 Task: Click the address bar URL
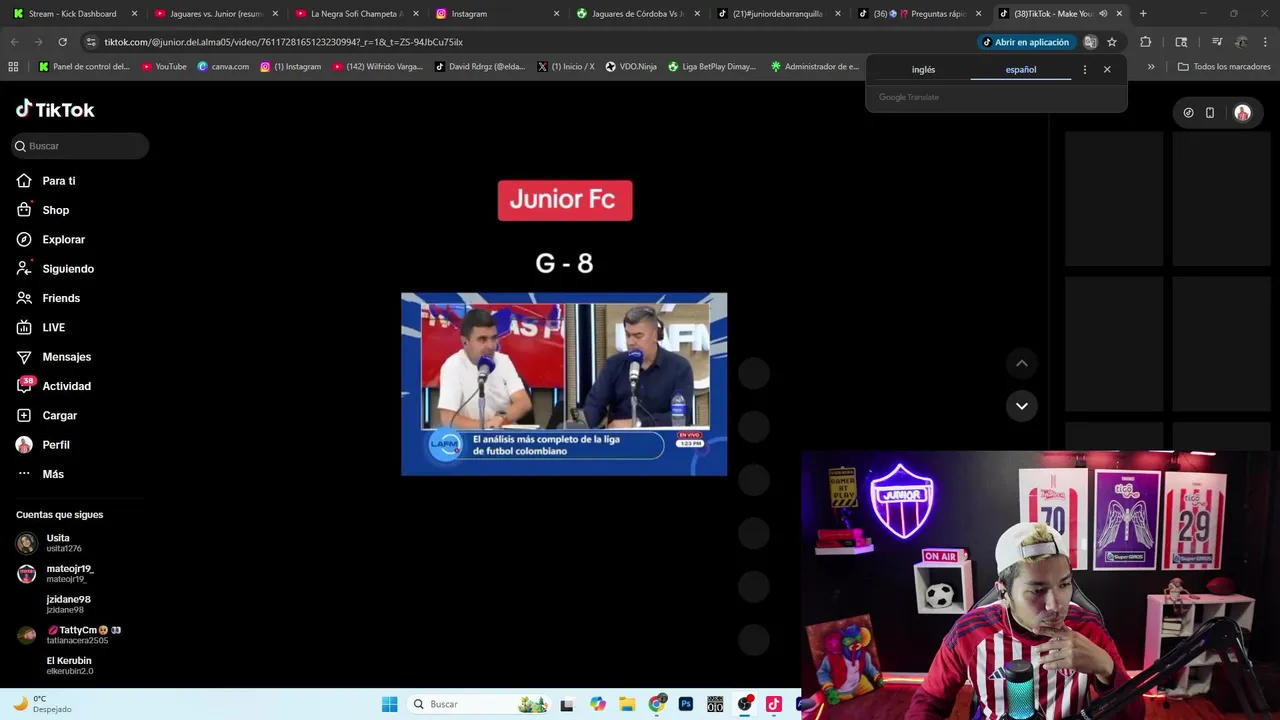(x=283, y=42)
